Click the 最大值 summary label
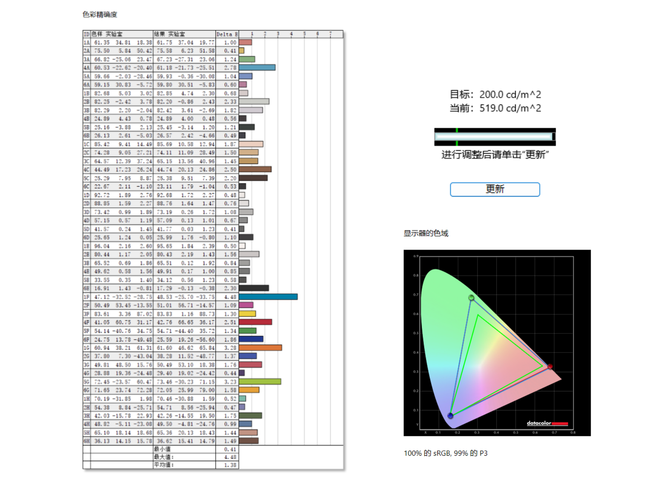Screen dimensions: 670x493 (164, 457)
